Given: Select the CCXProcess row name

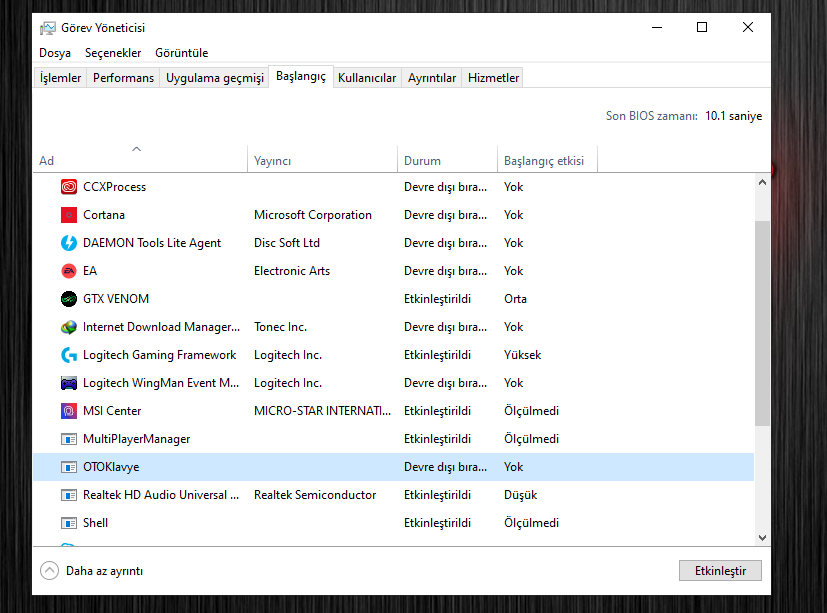Looking at the screenshot, I should coord(114,187).
